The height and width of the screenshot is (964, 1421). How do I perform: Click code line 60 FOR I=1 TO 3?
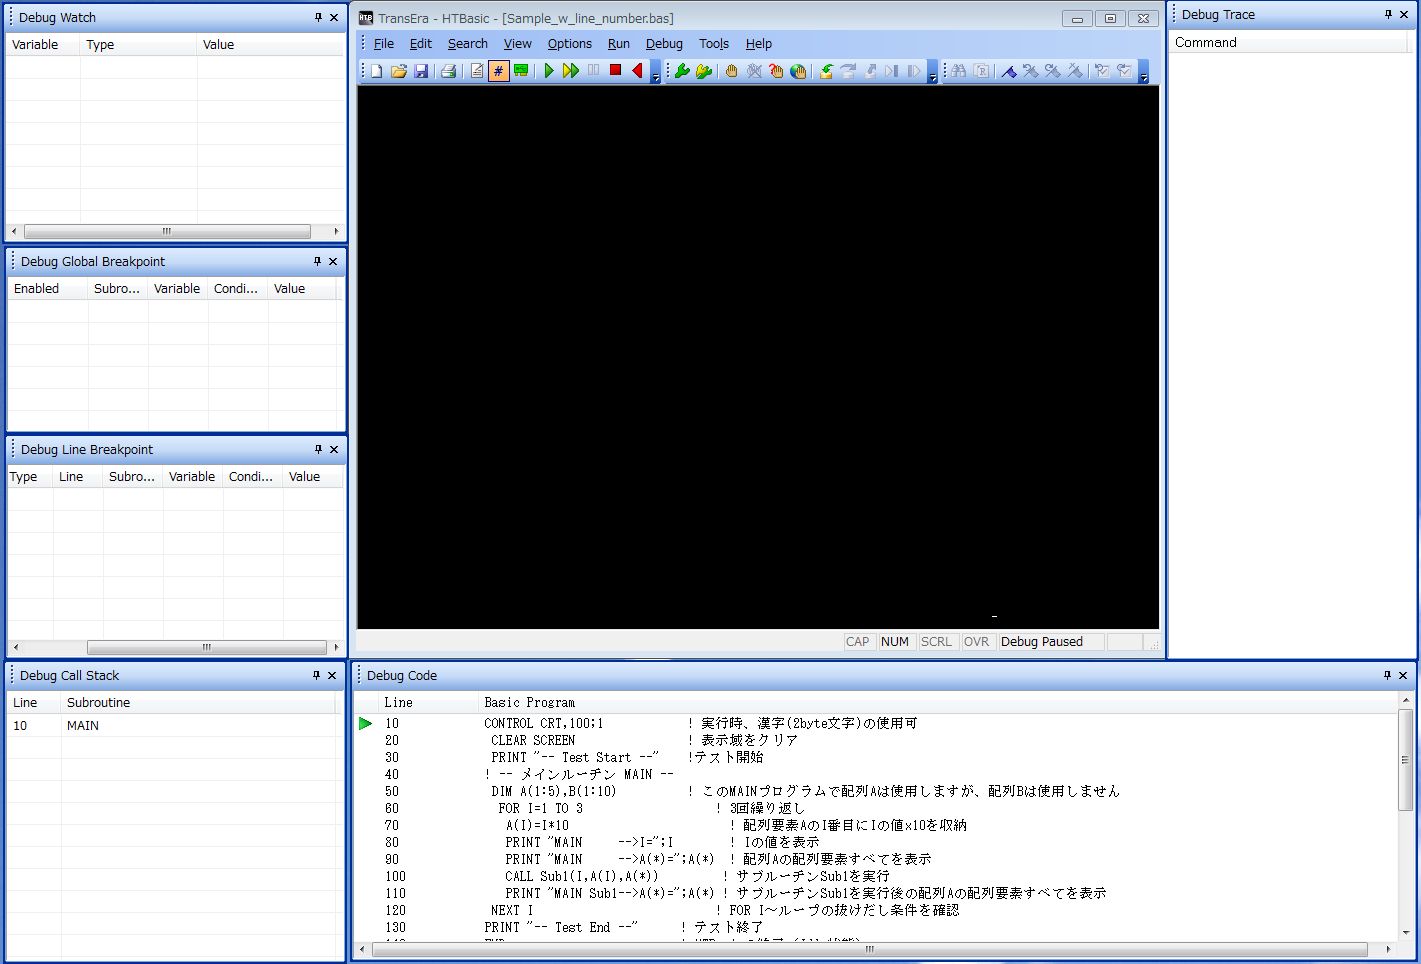(540, 808)
